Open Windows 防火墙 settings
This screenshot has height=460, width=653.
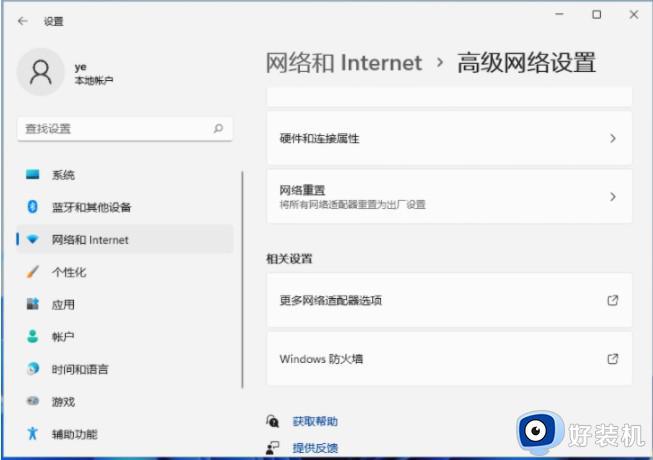click(x=449, y=359)
